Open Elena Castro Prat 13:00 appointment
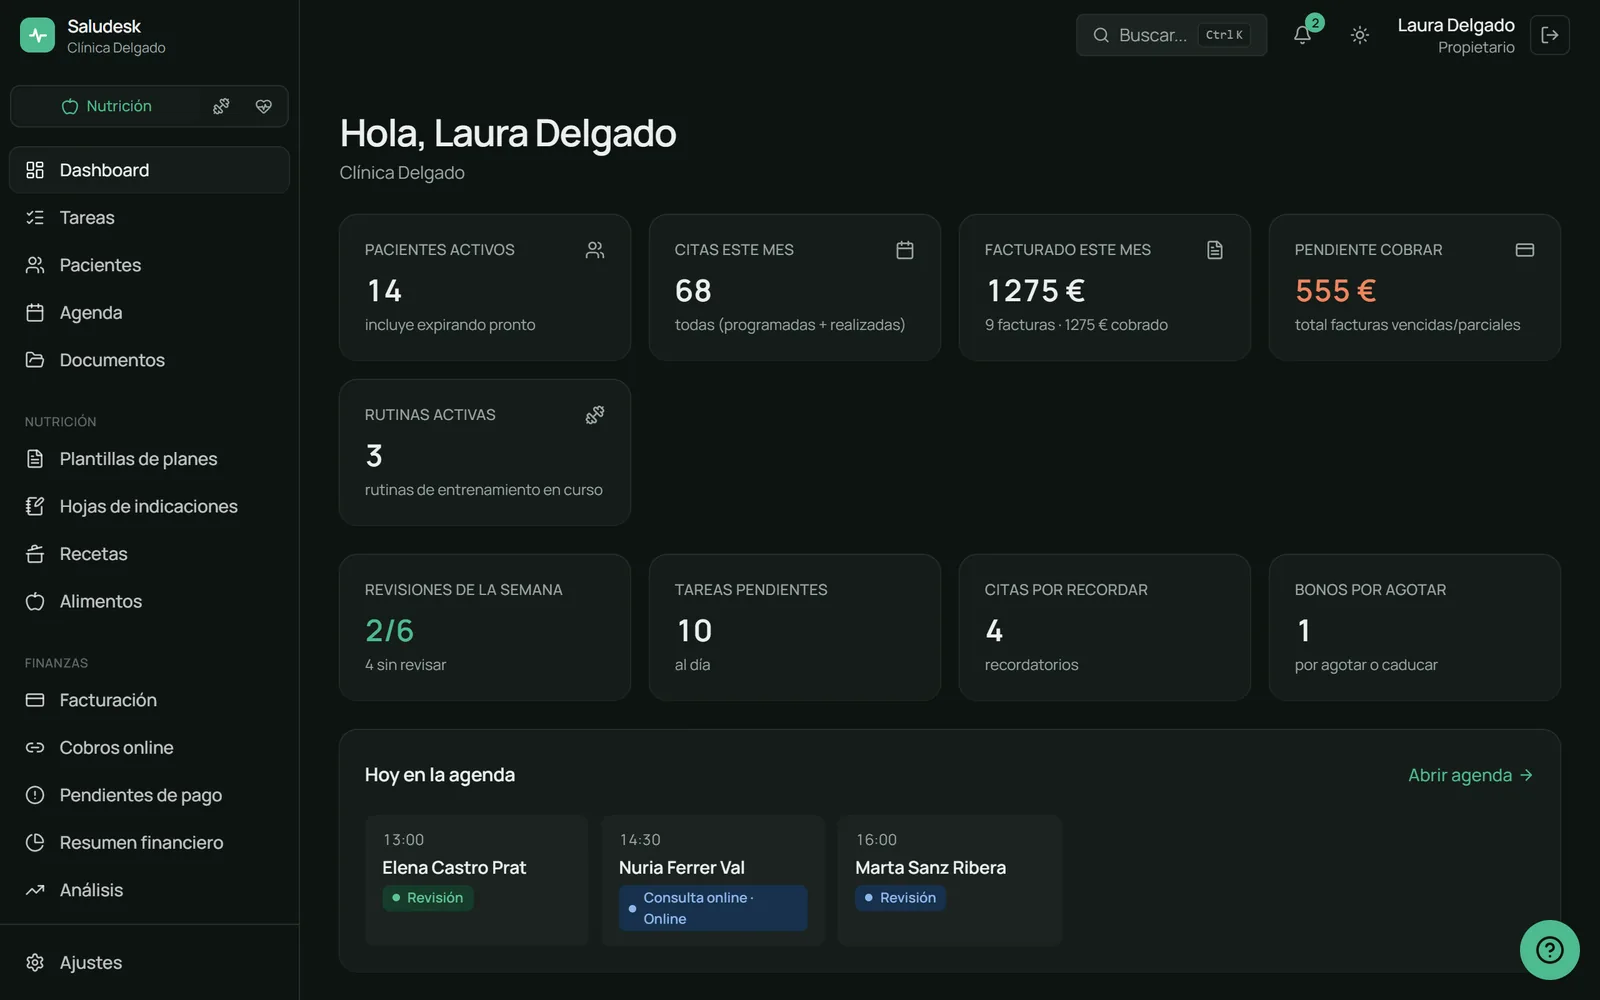The height and width of the screenshot is (1000, 1600). (476, 880)
